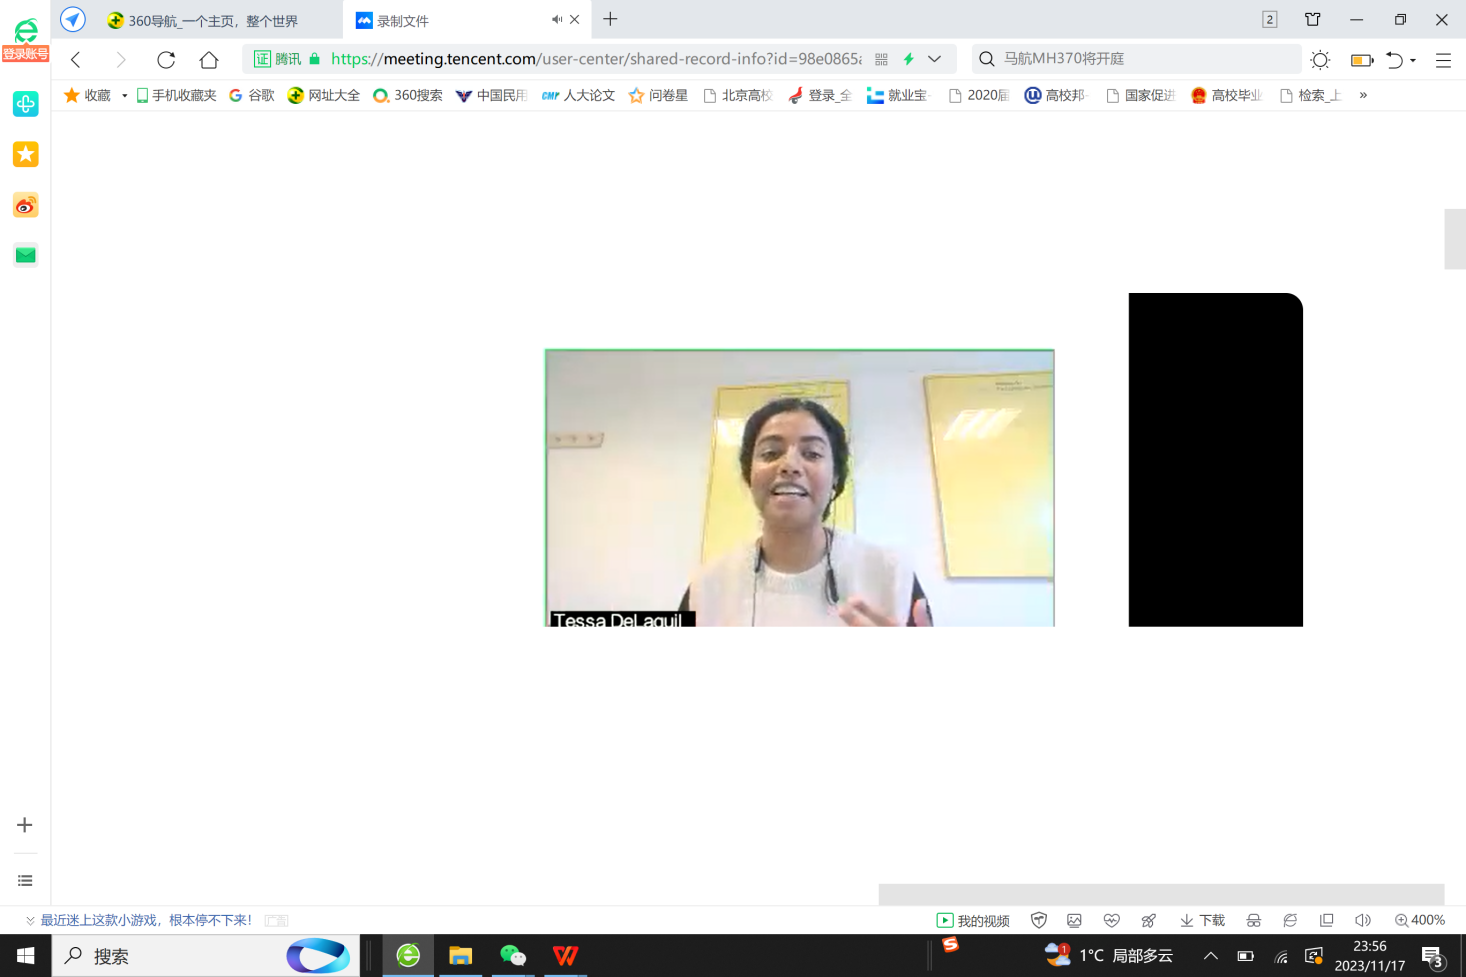
Task: Click the yellow star favorites sidebar icon
Action: click(25, 154)
